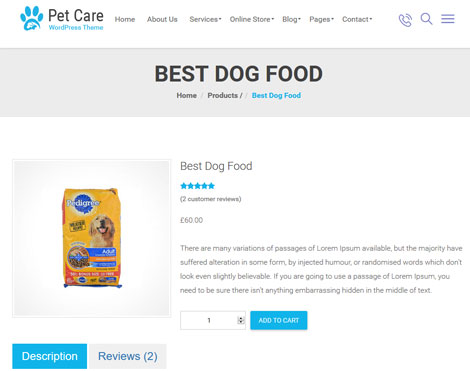The width and height of the screenshot is (470, 371).
Task: Click the Add to Cart button
Action: pyautogui.click(x=279, y=320)
